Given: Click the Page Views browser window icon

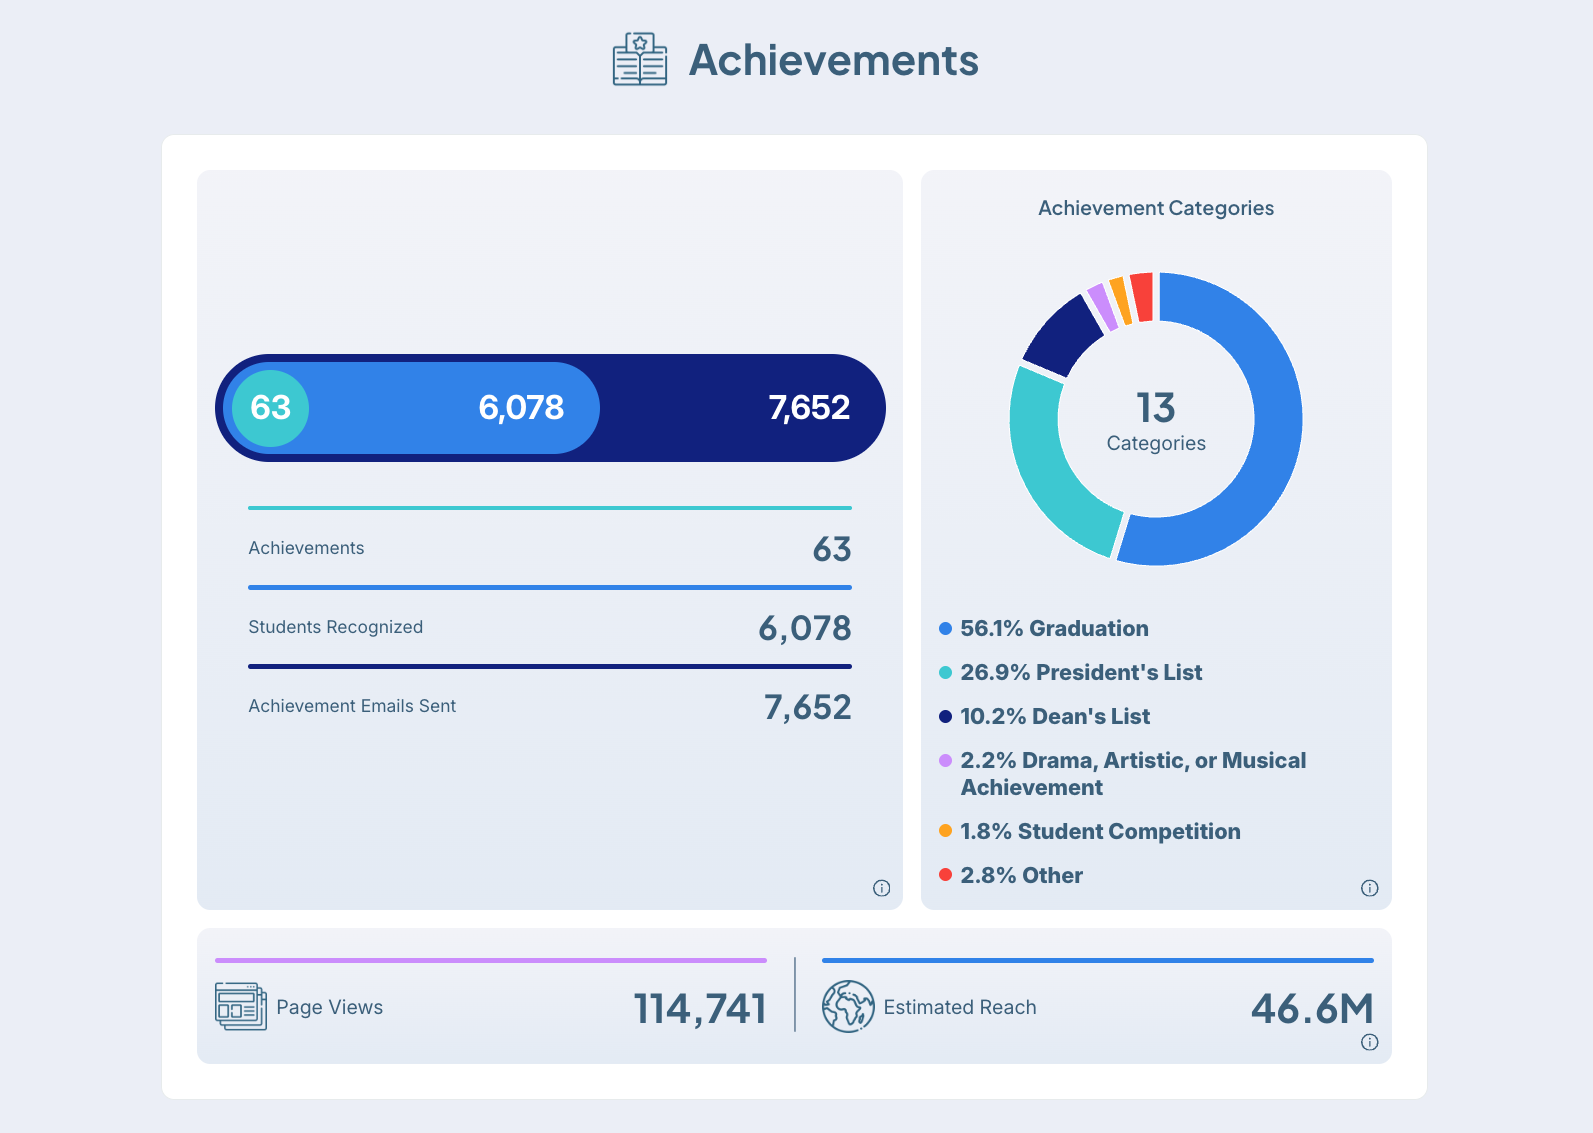Looking at the screenshot, I should [240, 1007].
